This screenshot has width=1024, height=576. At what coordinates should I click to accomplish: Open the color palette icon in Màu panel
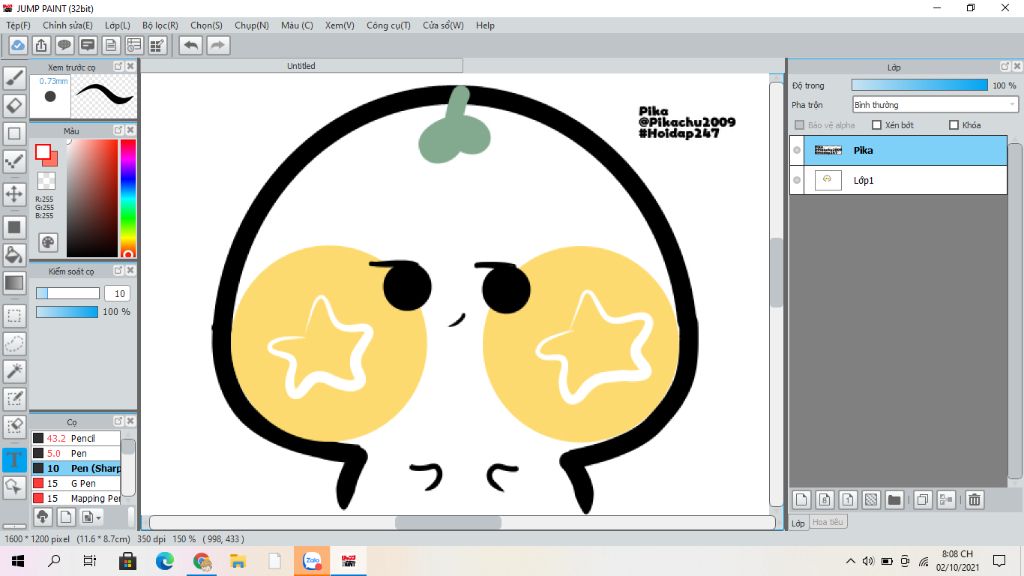(48, 242)
